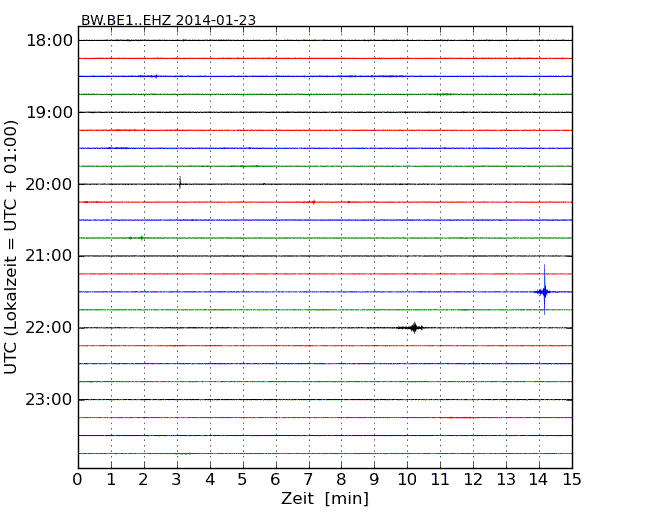Screen dimensions: 650x520
Task: Click the x-axis tick label 5
Action: tap(243, 479)
